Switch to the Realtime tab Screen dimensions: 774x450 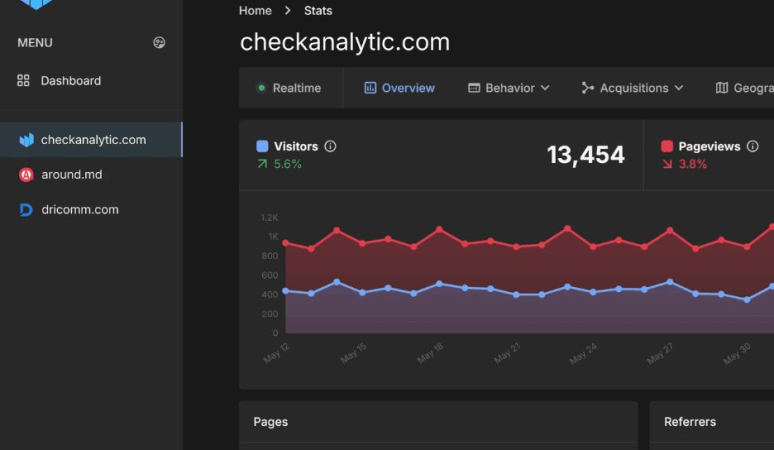point(290,88)
